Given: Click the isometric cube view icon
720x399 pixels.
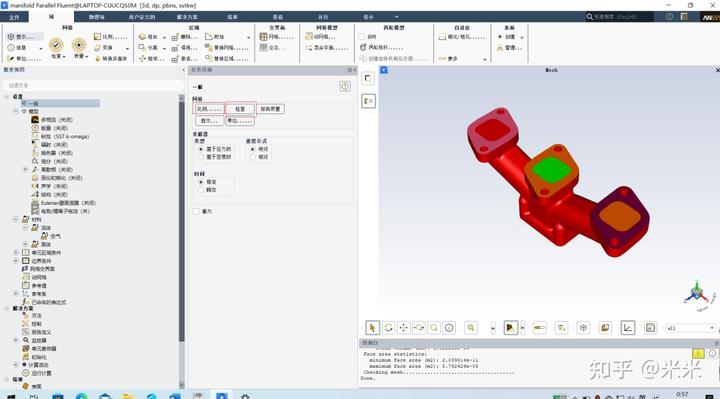Looking at the screenshot, I should (x=583, y=328).
